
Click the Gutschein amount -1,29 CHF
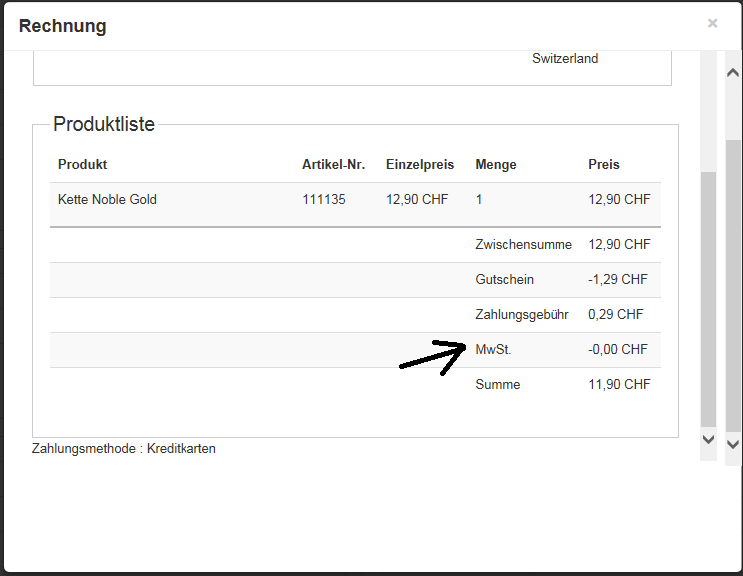pyautogui.click(x=618, y=280)
